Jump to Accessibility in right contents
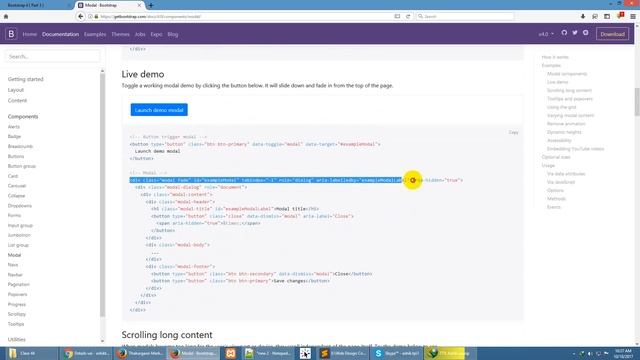The width and height of the screenshot is (640, 360). [559, 140]
